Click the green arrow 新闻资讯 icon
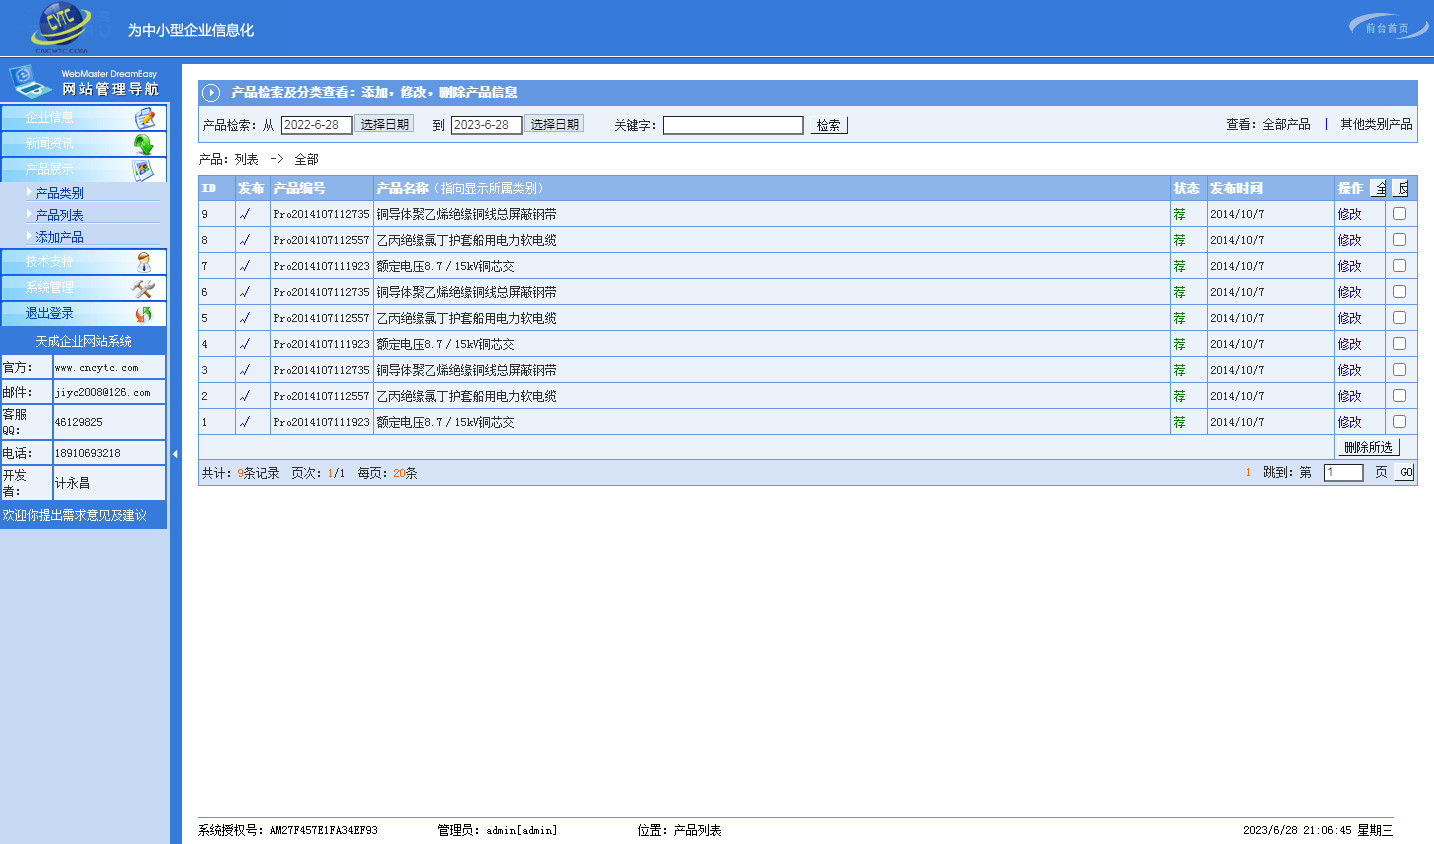Screen dimensions: 1434x844 (144, 144)
